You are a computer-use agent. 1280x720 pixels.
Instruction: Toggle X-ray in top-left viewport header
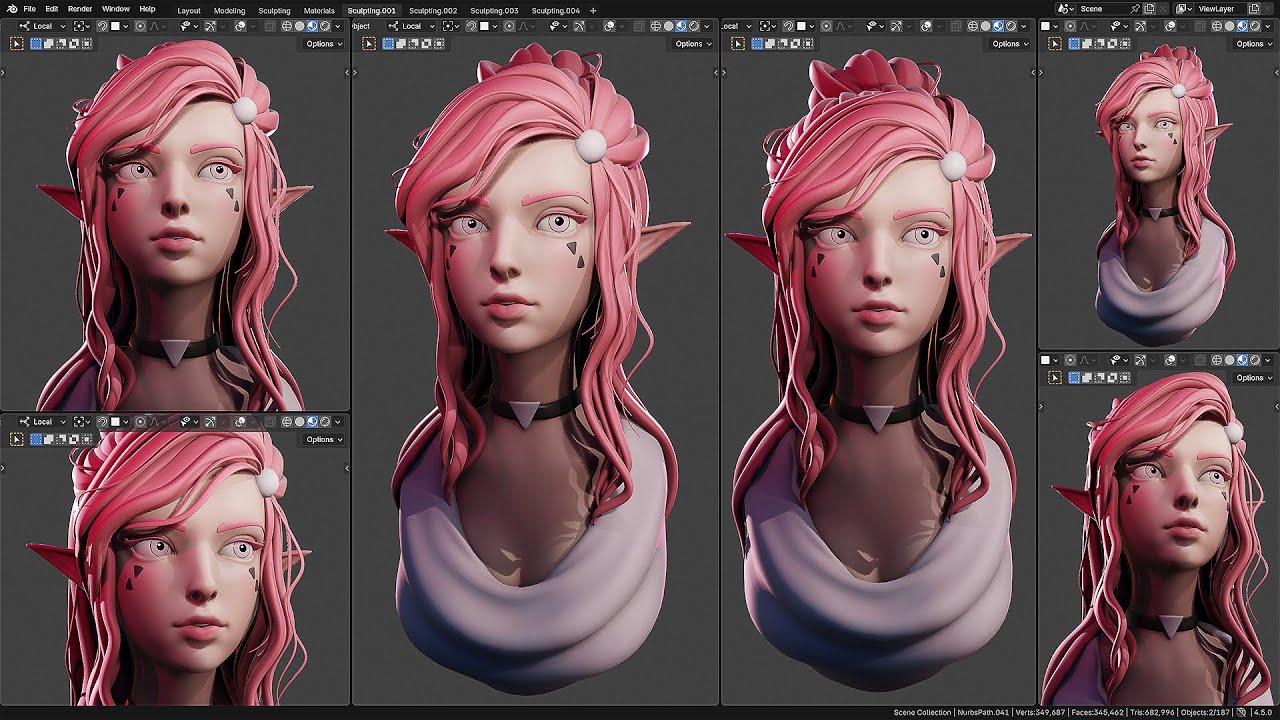(269, 26)
